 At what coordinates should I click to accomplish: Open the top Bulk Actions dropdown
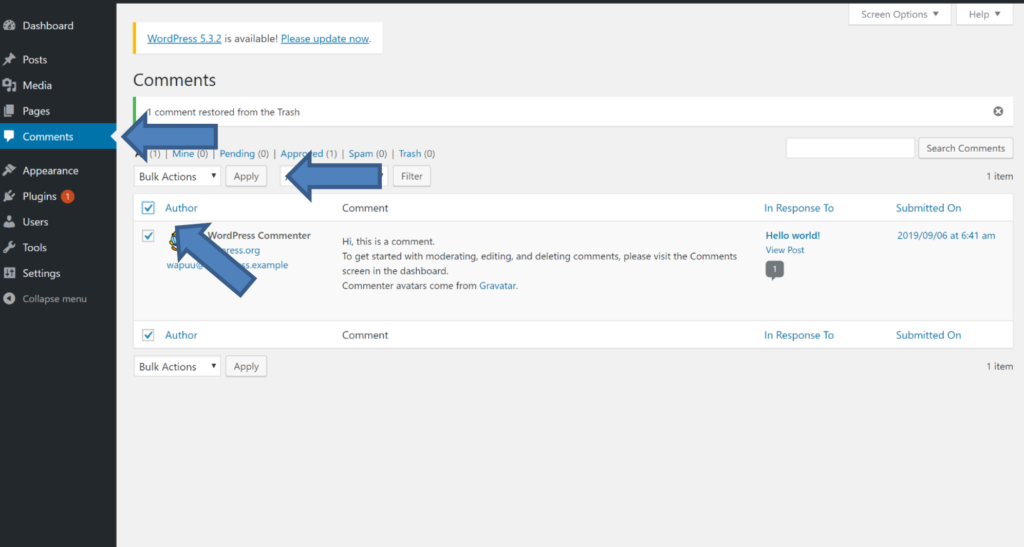pos(177,176)
